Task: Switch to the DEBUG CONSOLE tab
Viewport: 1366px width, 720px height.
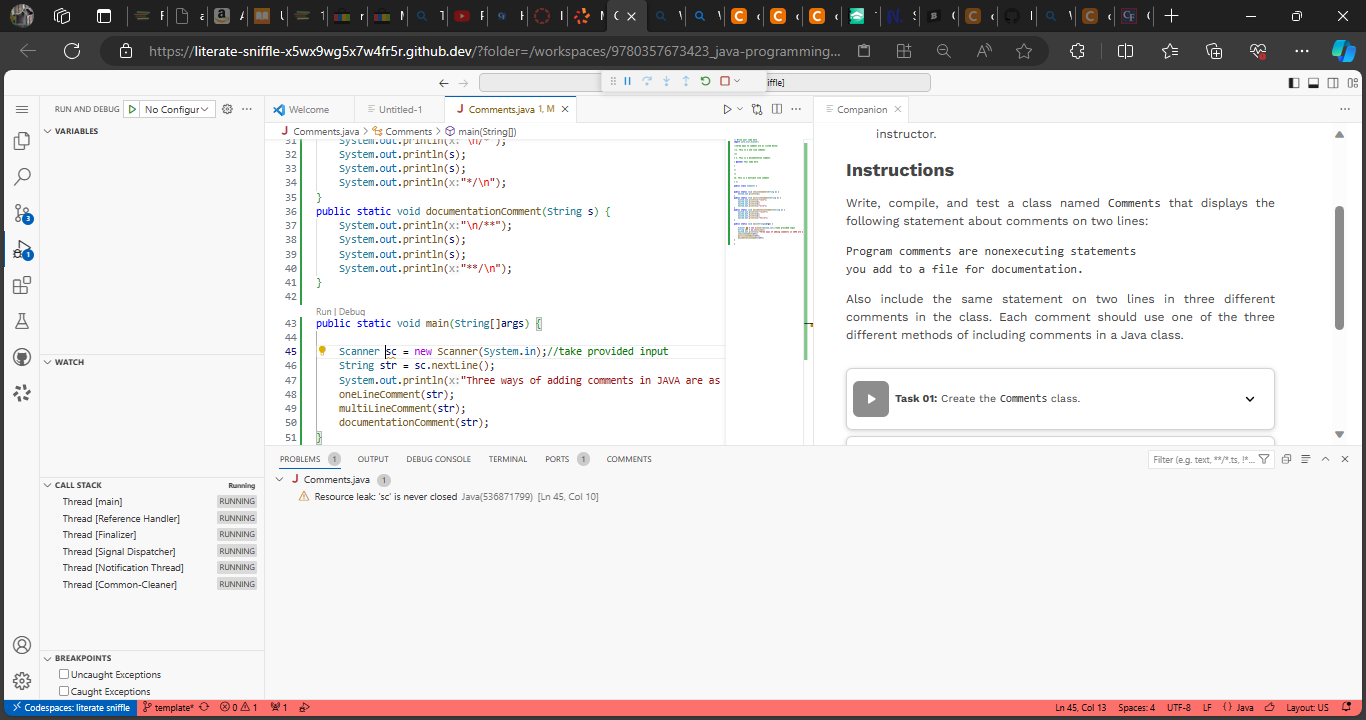Action: coord(438,459)
